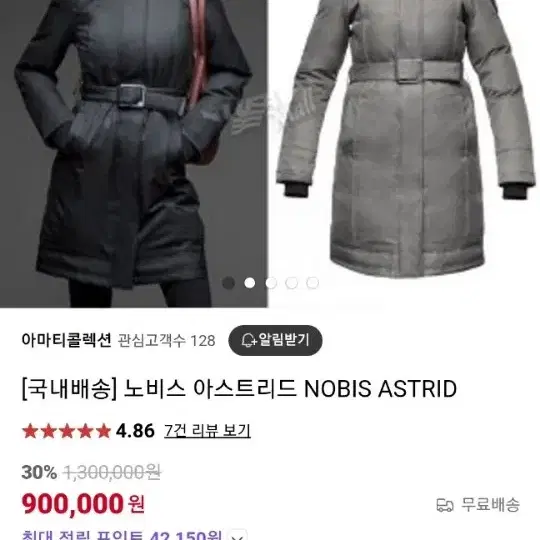Click the five-star rating icons
540x540 pixels.
coord(66,431)
